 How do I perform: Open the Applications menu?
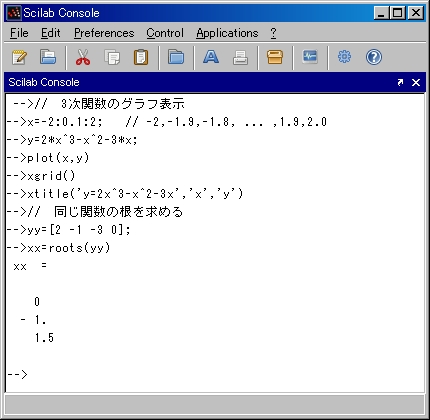(x=227, y=33)
